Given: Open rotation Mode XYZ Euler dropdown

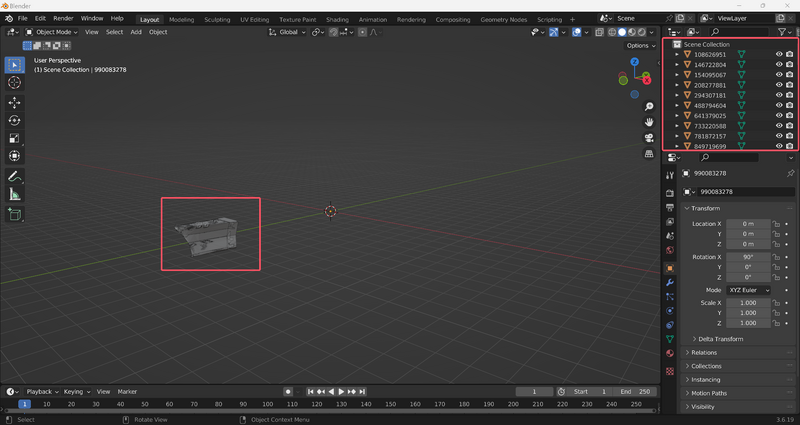Looking at the screenshot, I should pos(748,290).
